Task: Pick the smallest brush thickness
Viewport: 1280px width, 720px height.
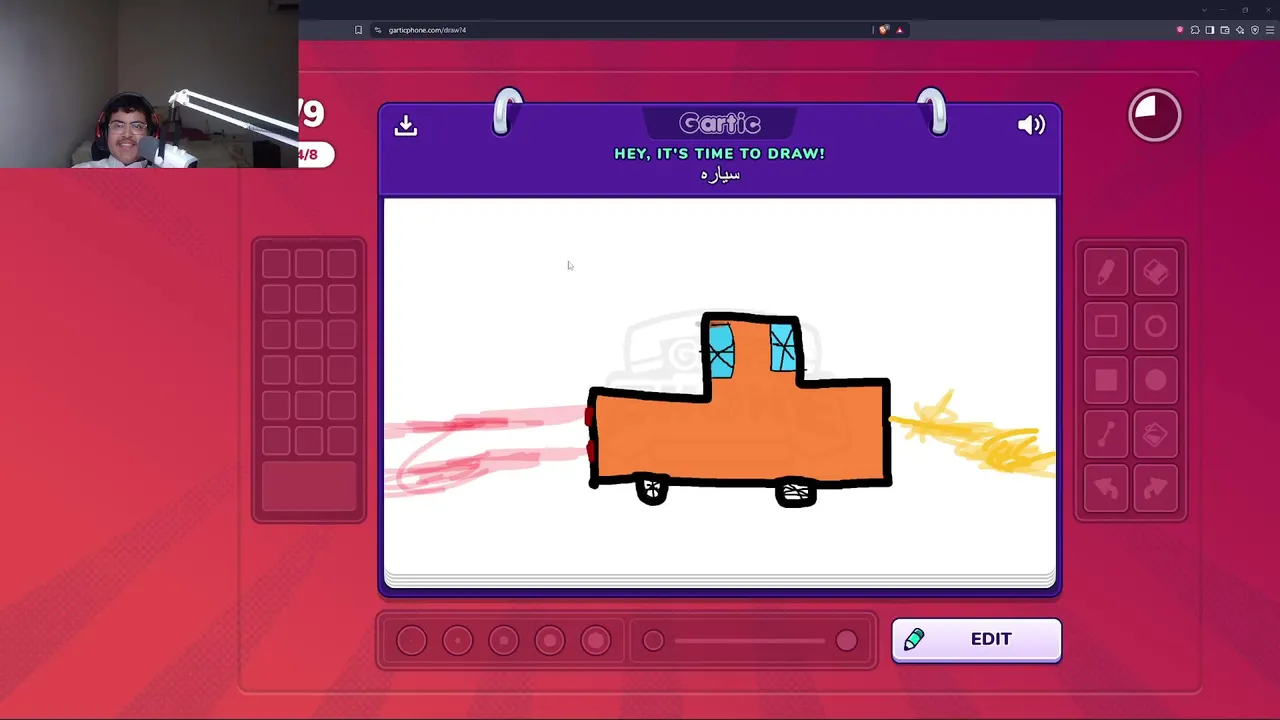Action: pyautogui.click(x=411, y=641)
